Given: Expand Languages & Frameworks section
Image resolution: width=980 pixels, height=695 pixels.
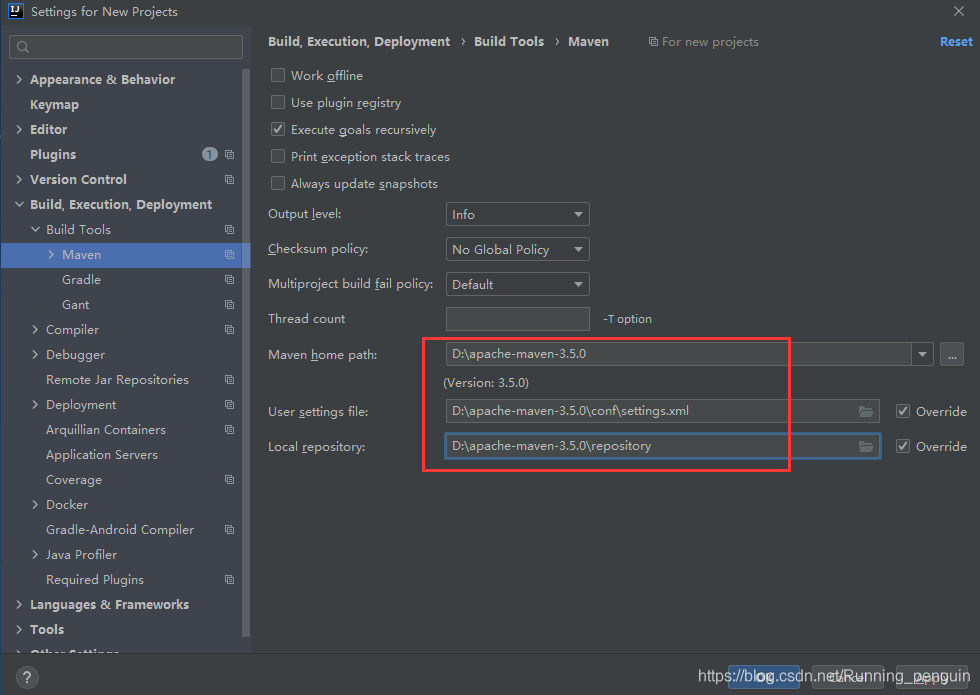Looking at the screenshot, I should point(19,604).
